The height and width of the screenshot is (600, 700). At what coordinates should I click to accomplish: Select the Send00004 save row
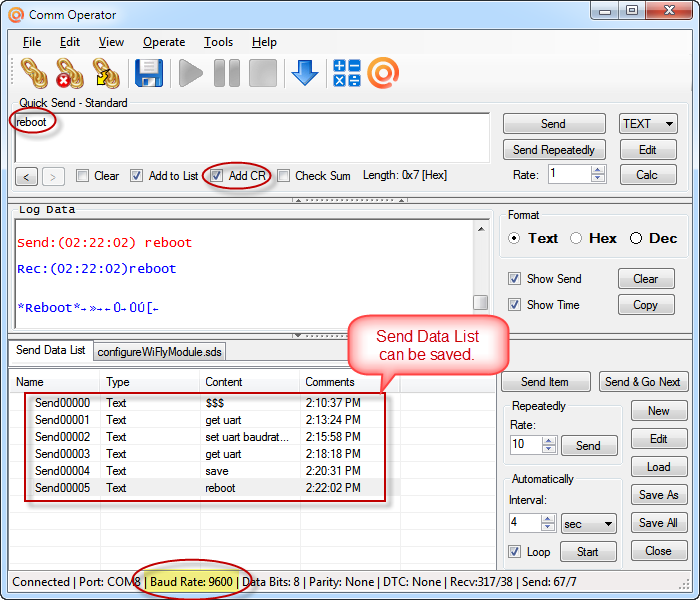[205, 471]
